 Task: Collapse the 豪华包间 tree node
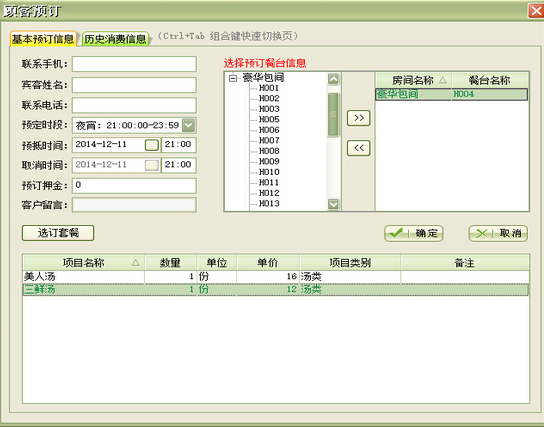pos(233,78)
